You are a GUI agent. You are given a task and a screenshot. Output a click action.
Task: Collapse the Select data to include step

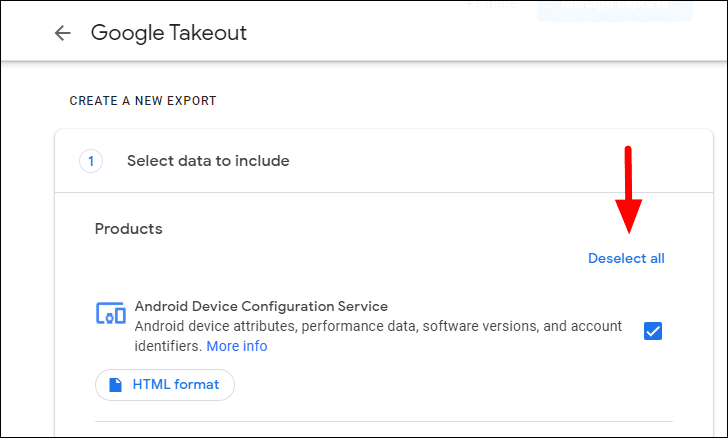click(208, 161)
